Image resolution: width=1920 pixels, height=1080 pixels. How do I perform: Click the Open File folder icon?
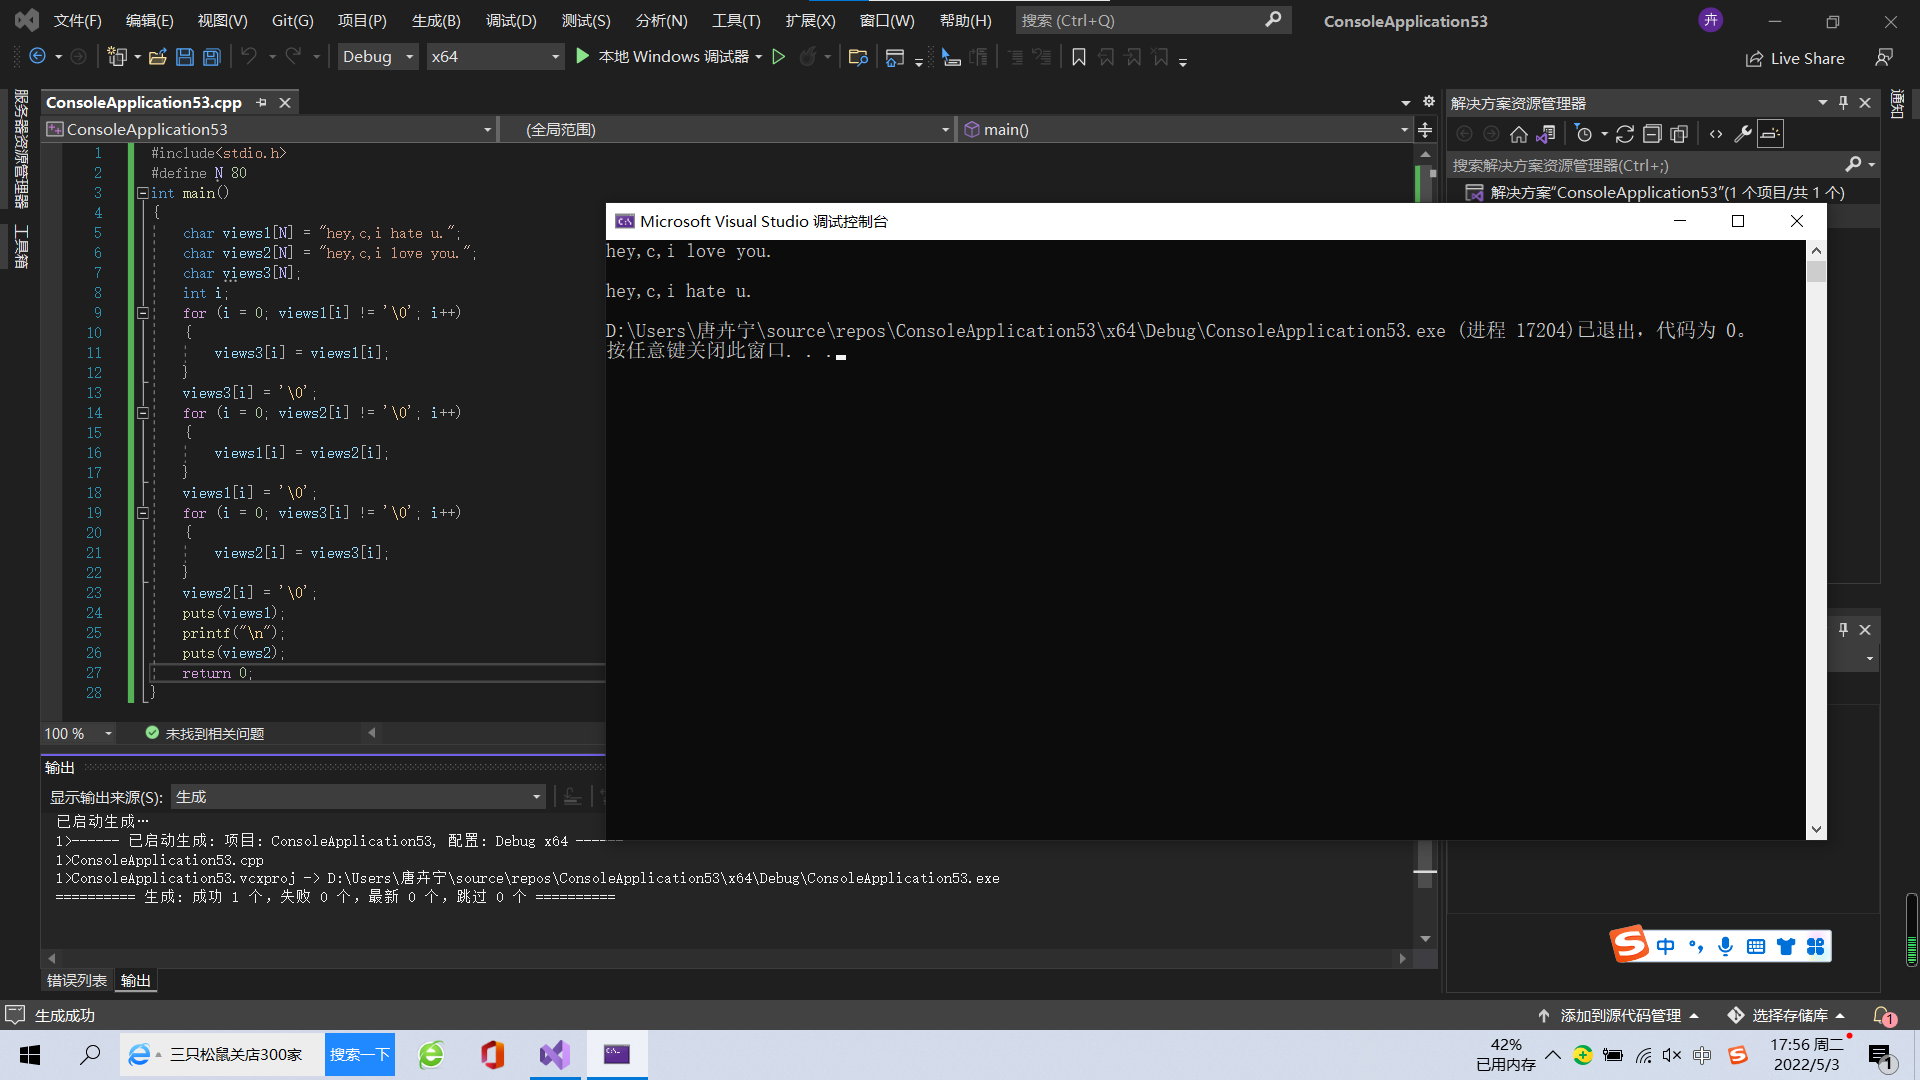[x=157, y=57]
